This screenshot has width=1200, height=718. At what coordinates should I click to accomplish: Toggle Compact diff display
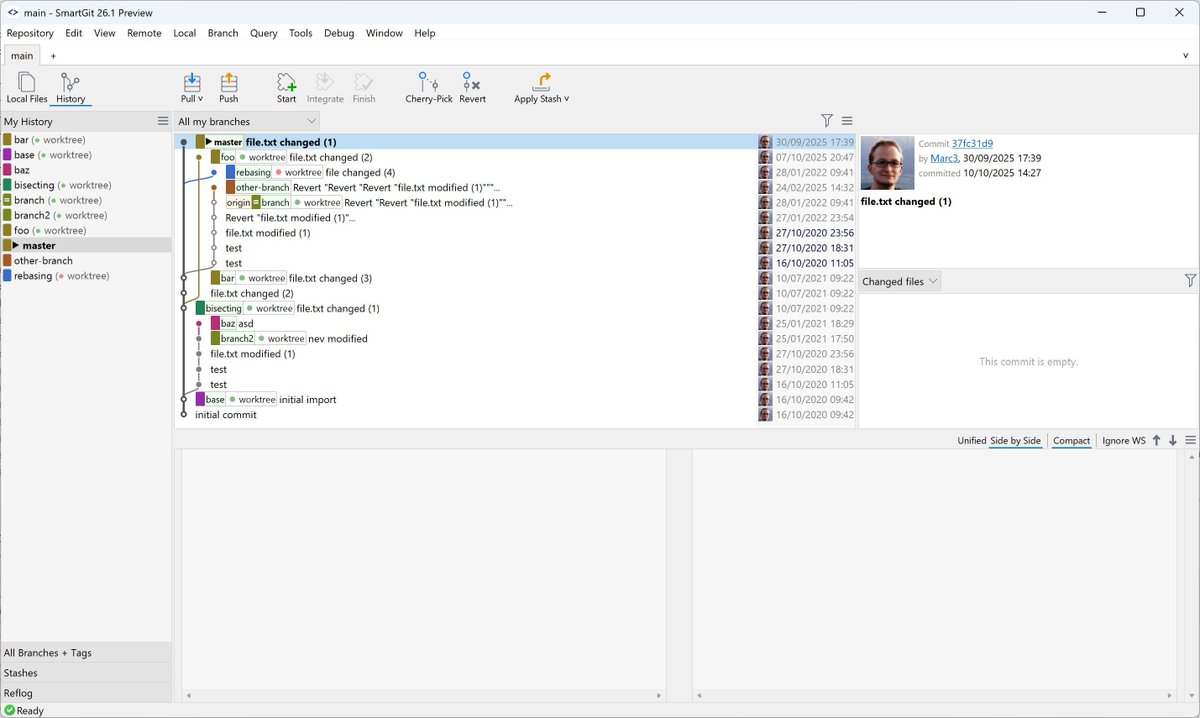tap(1072, 440)
